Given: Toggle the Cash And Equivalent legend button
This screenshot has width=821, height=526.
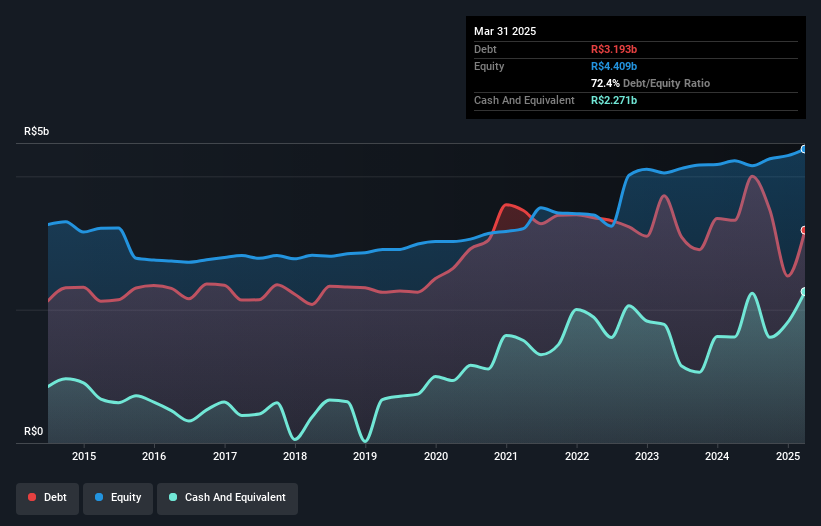Looking at the screenshot, I should coord(227,498).
